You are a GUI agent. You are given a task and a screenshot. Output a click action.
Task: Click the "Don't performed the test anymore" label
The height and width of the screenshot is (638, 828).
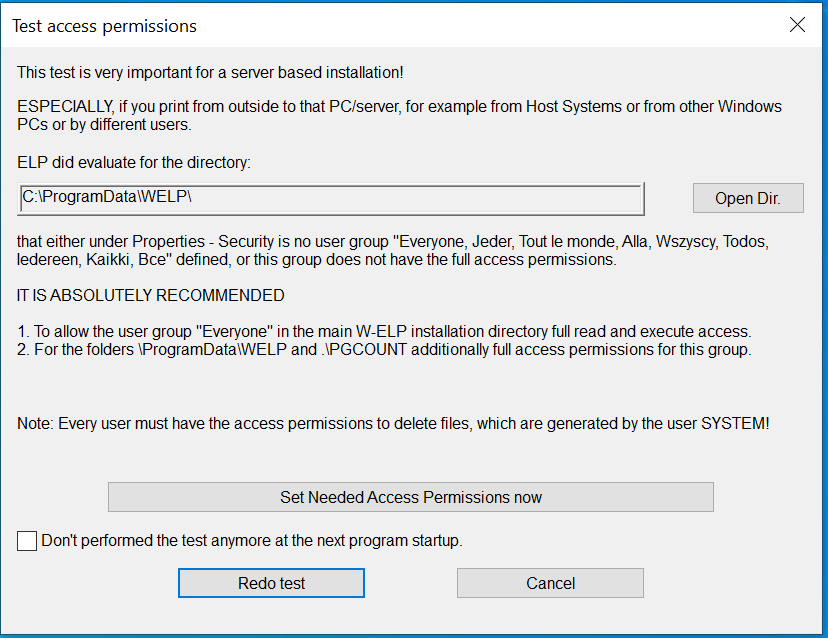[251, 541]
